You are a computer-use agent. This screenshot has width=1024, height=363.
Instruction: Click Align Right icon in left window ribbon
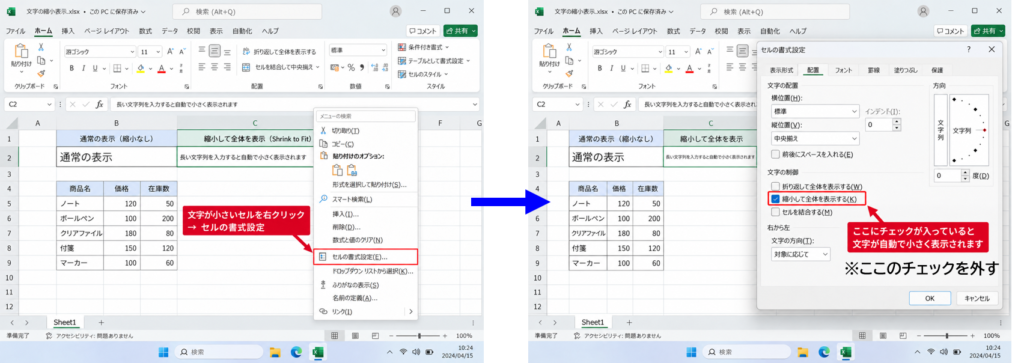point(227,67)
